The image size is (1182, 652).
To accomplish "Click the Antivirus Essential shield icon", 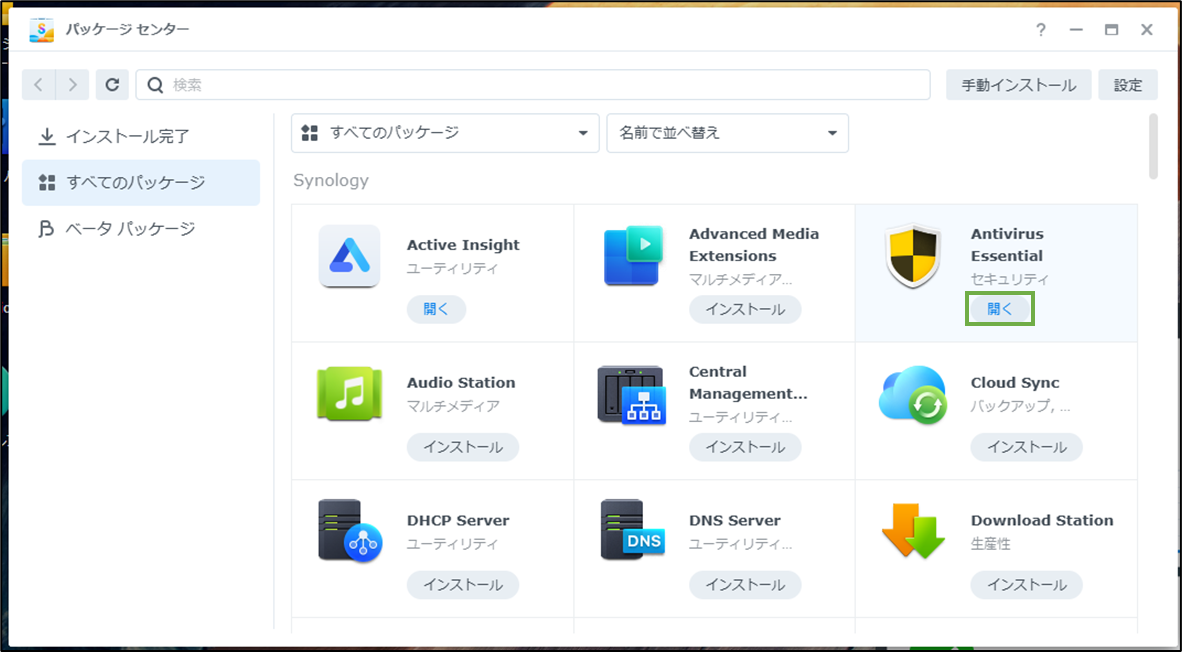I will tap(913, 256).
